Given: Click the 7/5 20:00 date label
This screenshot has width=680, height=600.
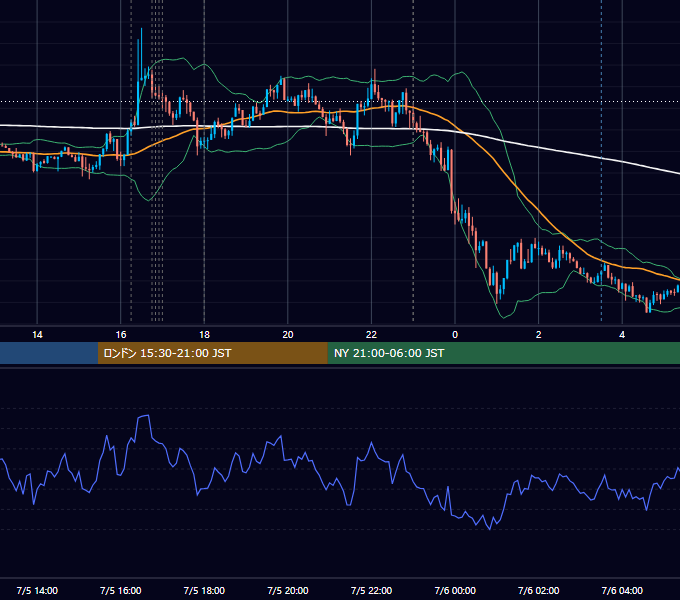Looking at the screenshot, I should [x=288, y=590].
